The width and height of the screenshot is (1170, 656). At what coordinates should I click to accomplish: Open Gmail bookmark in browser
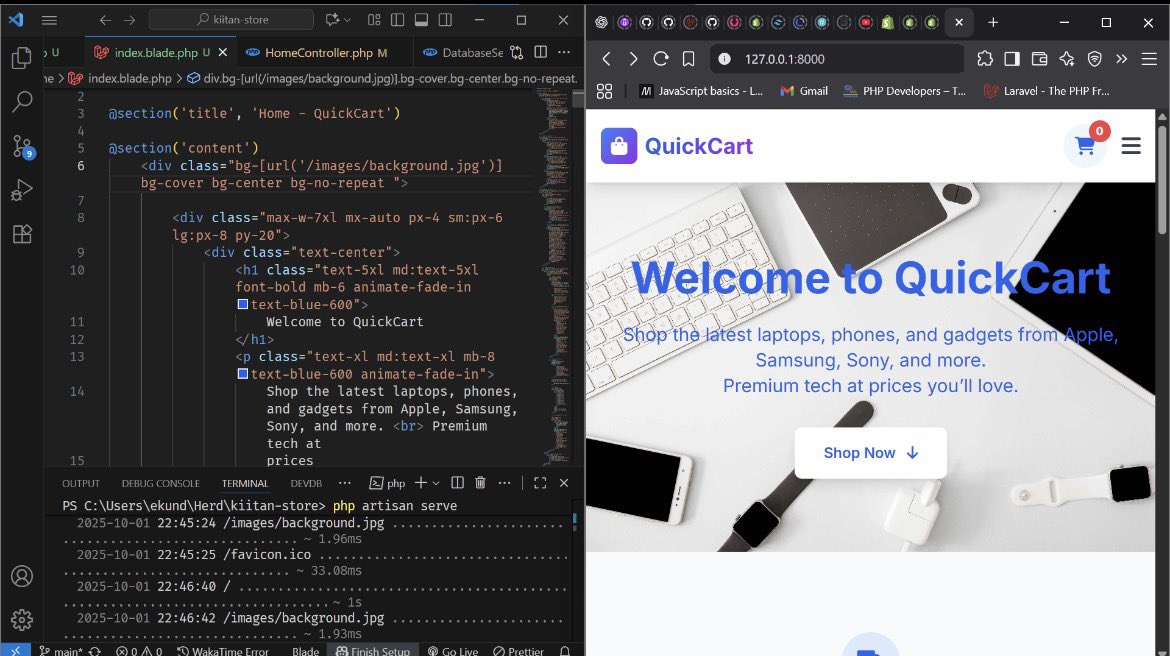(804, 91)
